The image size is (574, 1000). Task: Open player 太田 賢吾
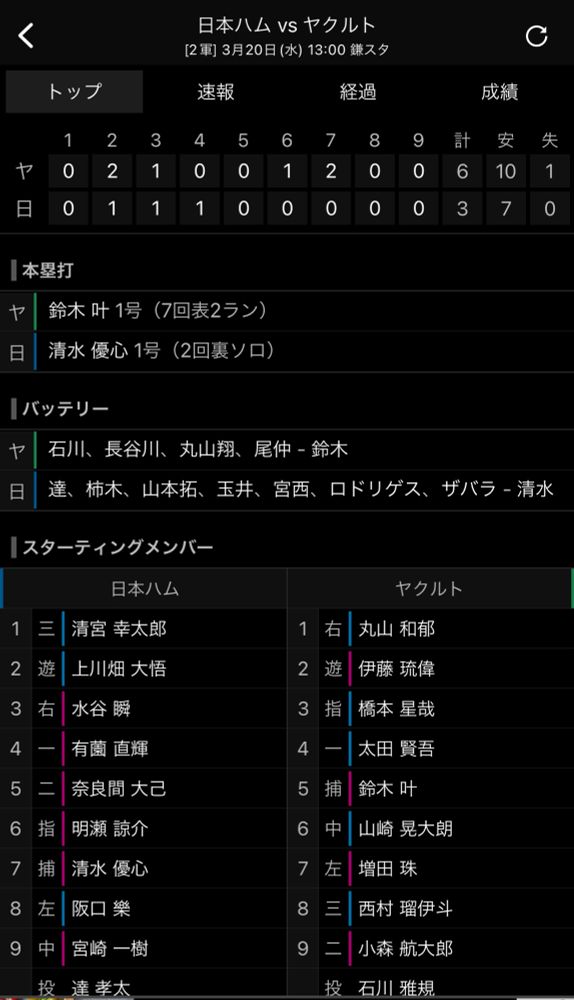point(430,748)
